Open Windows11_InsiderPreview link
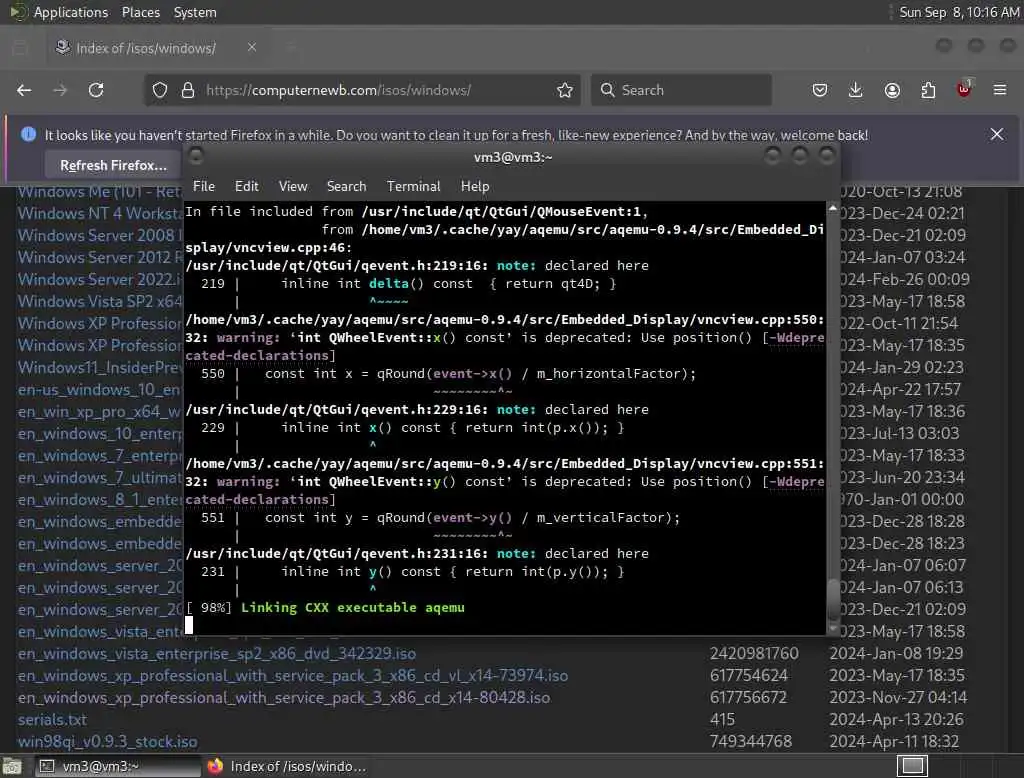 100,367
